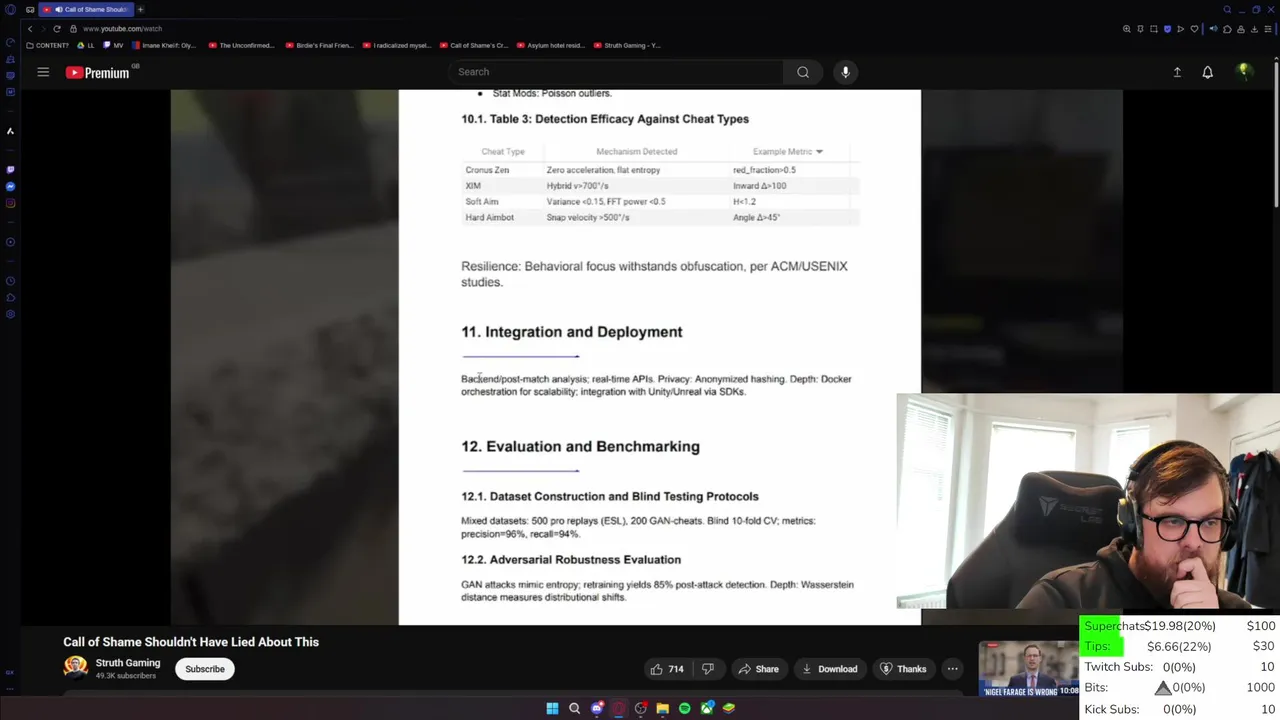This screenshot has height=720, width=1280.
Task: Like the video with thumbs up
Action: [x=666, y=669]
